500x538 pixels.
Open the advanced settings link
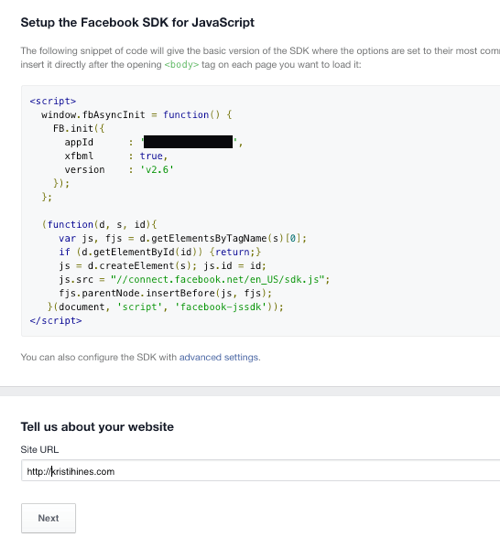(219, 357)
